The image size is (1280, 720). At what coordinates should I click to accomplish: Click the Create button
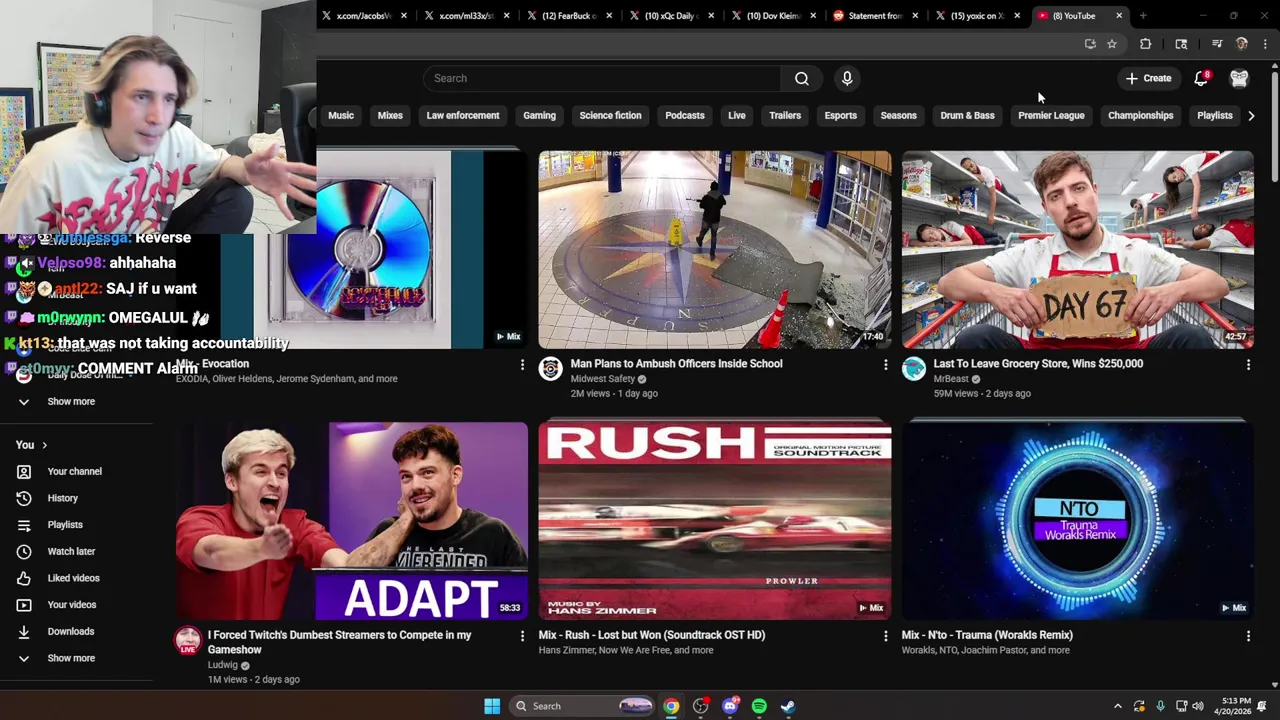(x=1148, y=78)
